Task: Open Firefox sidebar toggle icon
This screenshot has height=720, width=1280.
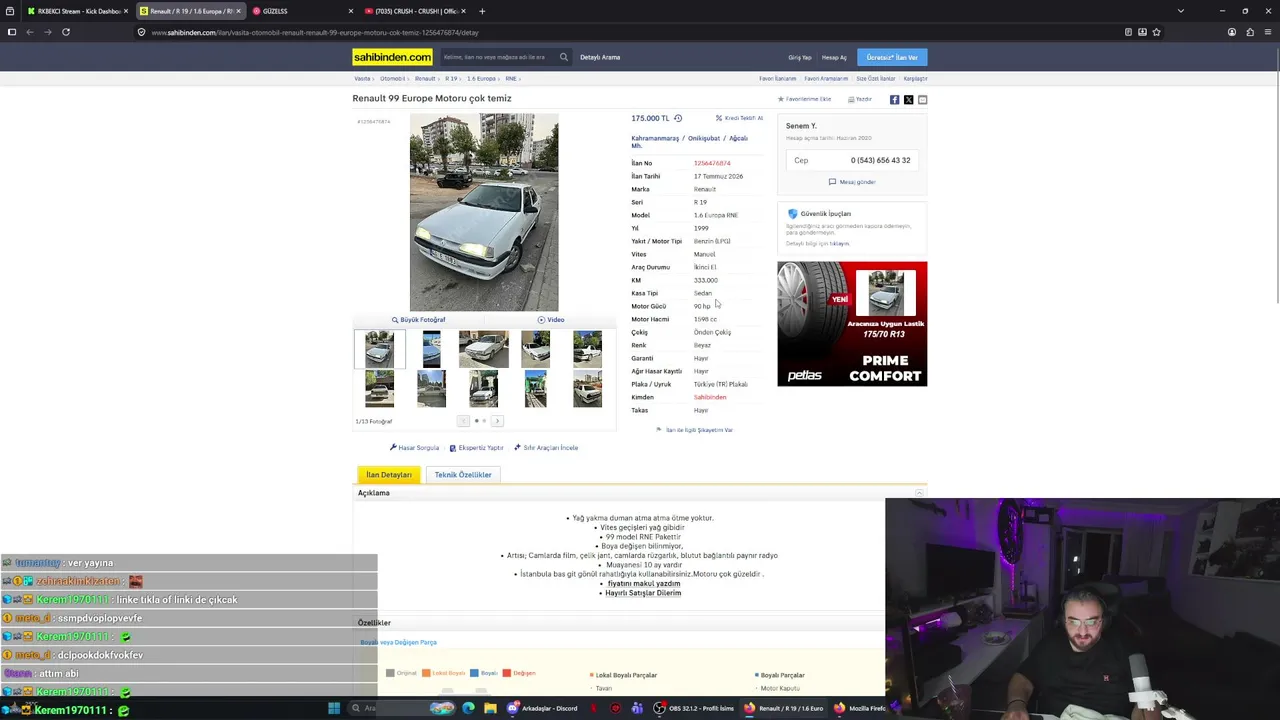Action: point(12,32)
